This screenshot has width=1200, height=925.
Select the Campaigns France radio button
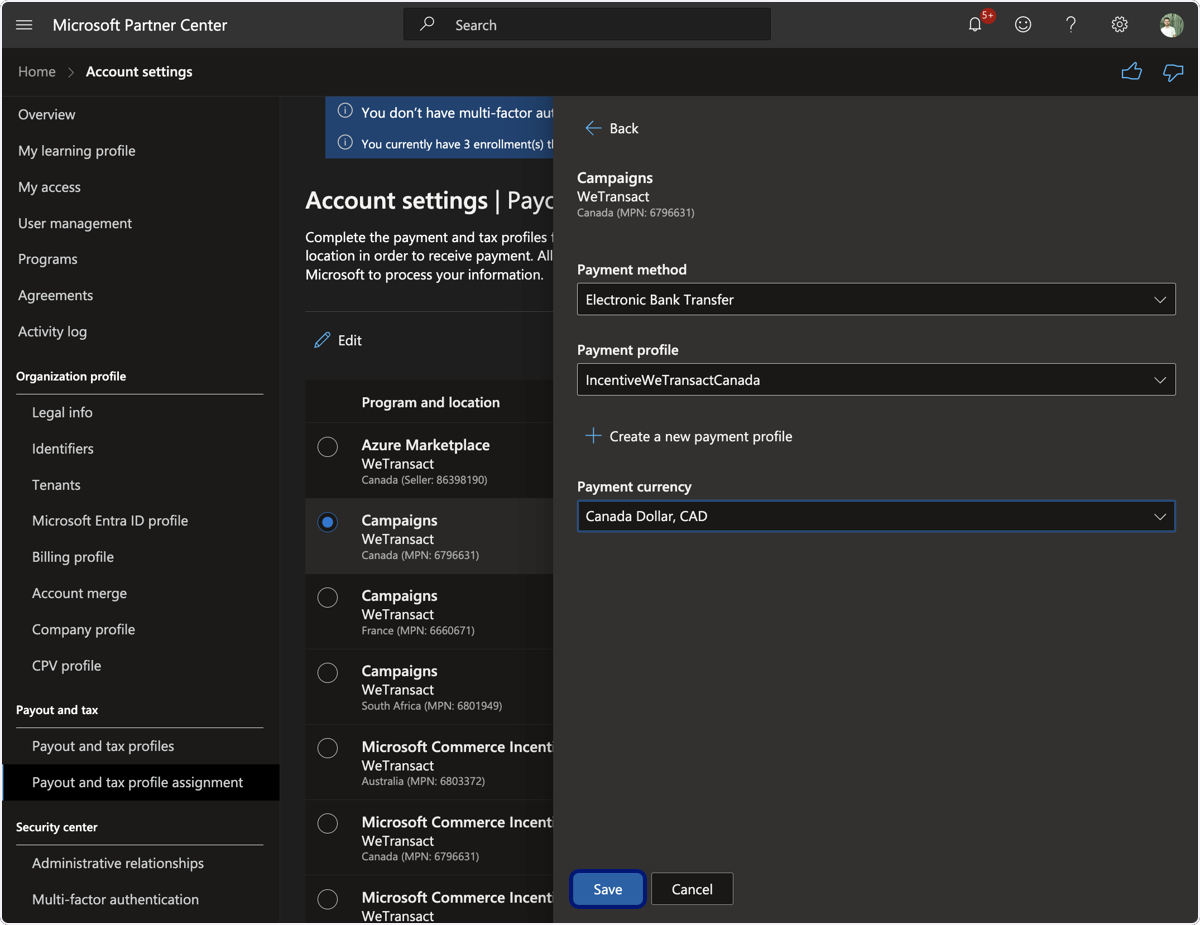point(327,597)
